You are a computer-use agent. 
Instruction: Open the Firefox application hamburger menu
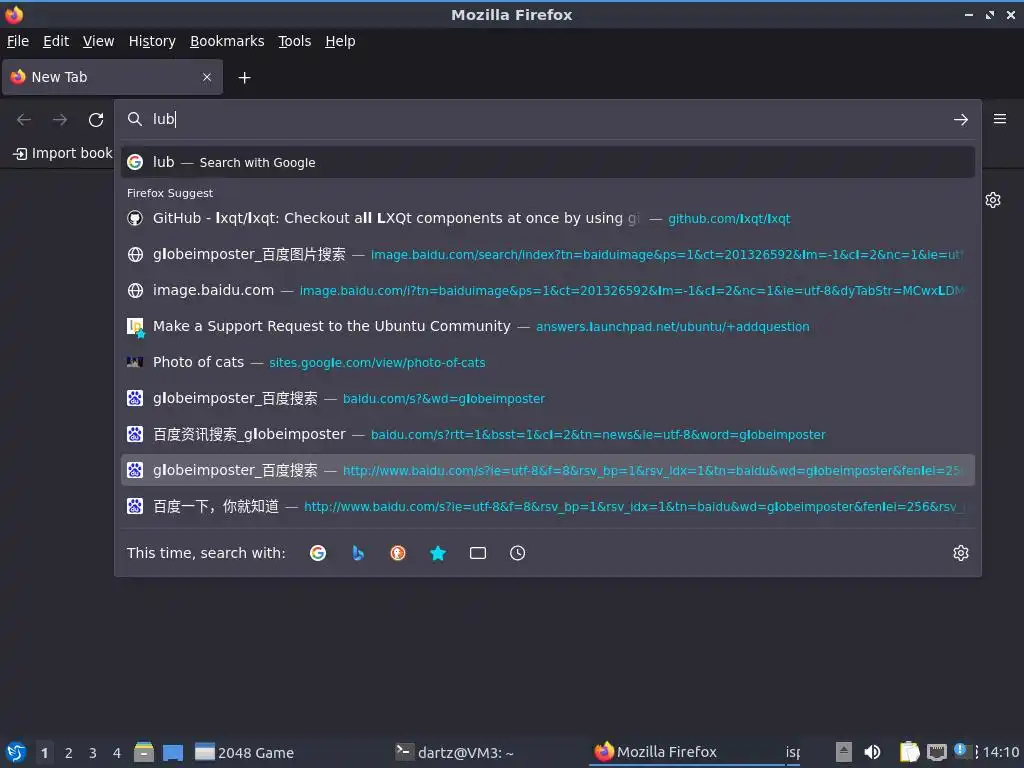click(1000, 119)
